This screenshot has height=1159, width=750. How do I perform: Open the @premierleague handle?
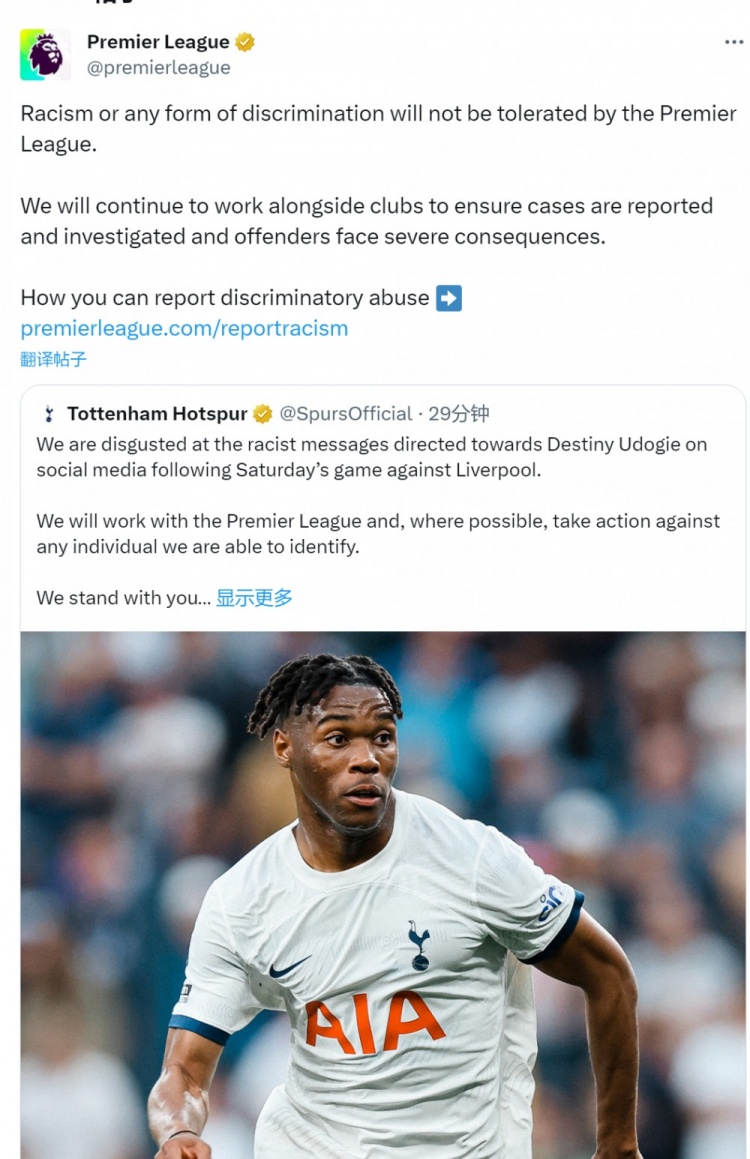point(158,67)
